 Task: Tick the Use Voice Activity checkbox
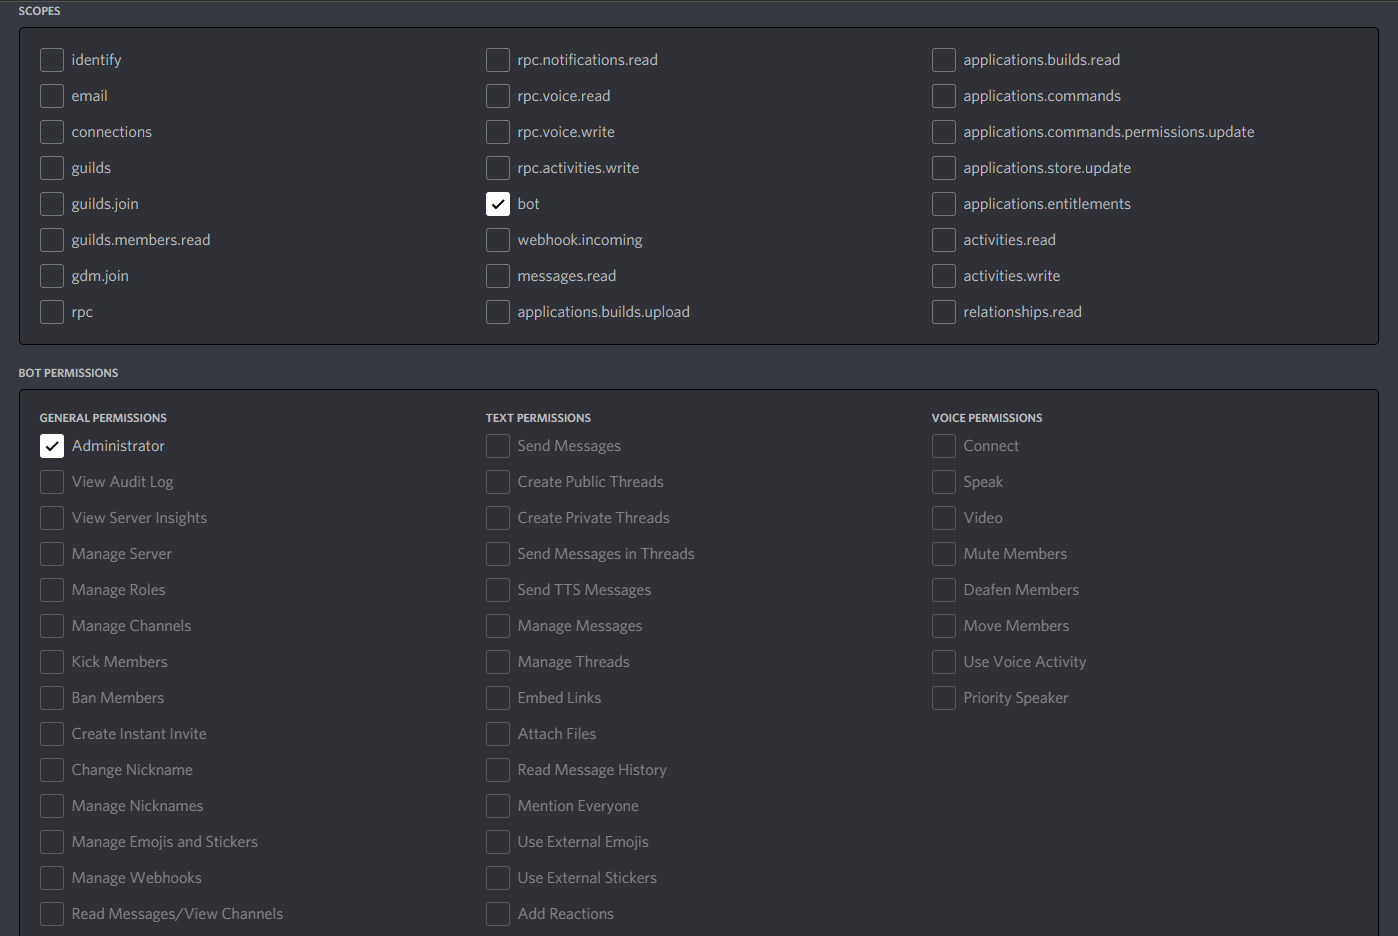[x=944, y=662]
